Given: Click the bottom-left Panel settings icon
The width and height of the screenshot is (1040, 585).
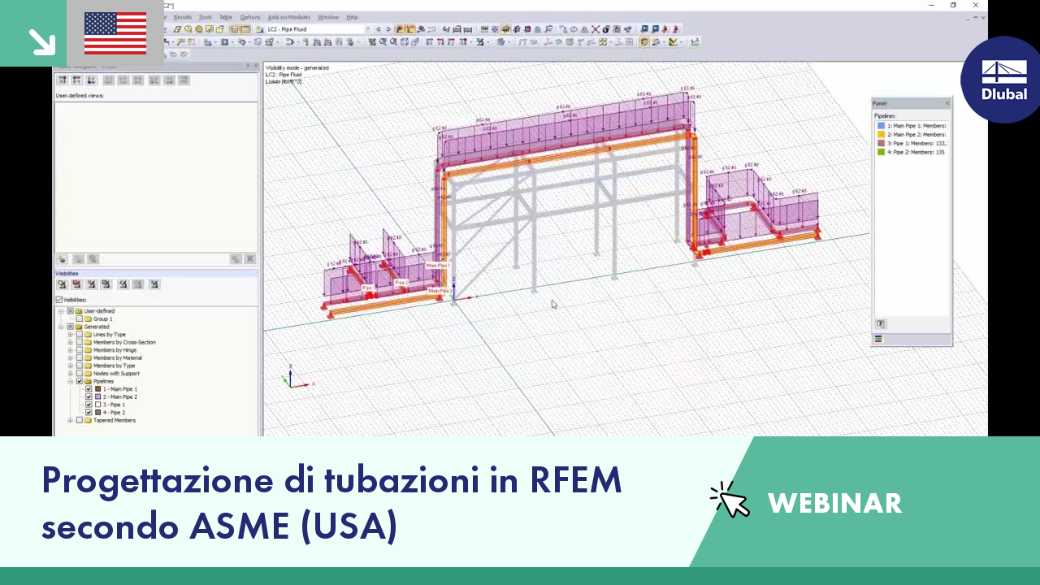Looking at the screenshot, I should pos(881,324).
